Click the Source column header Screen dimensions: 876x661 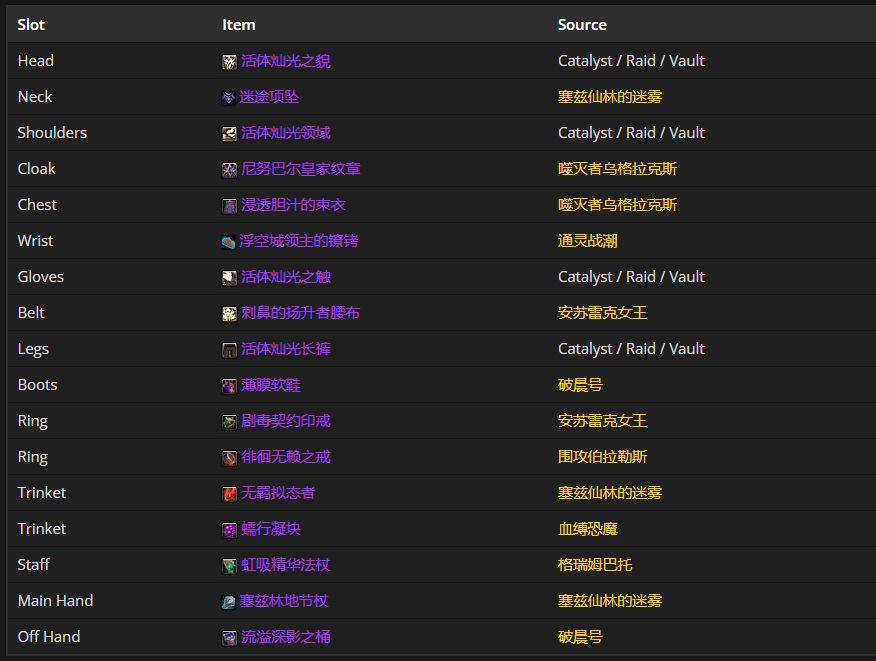point(582,24)
